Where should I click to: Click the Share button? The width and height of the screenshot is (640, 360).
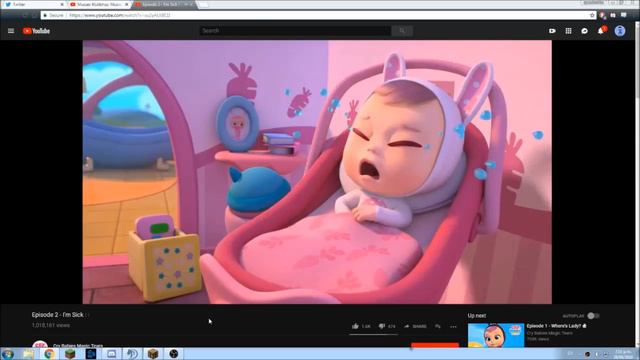click(x=415, y=326)
